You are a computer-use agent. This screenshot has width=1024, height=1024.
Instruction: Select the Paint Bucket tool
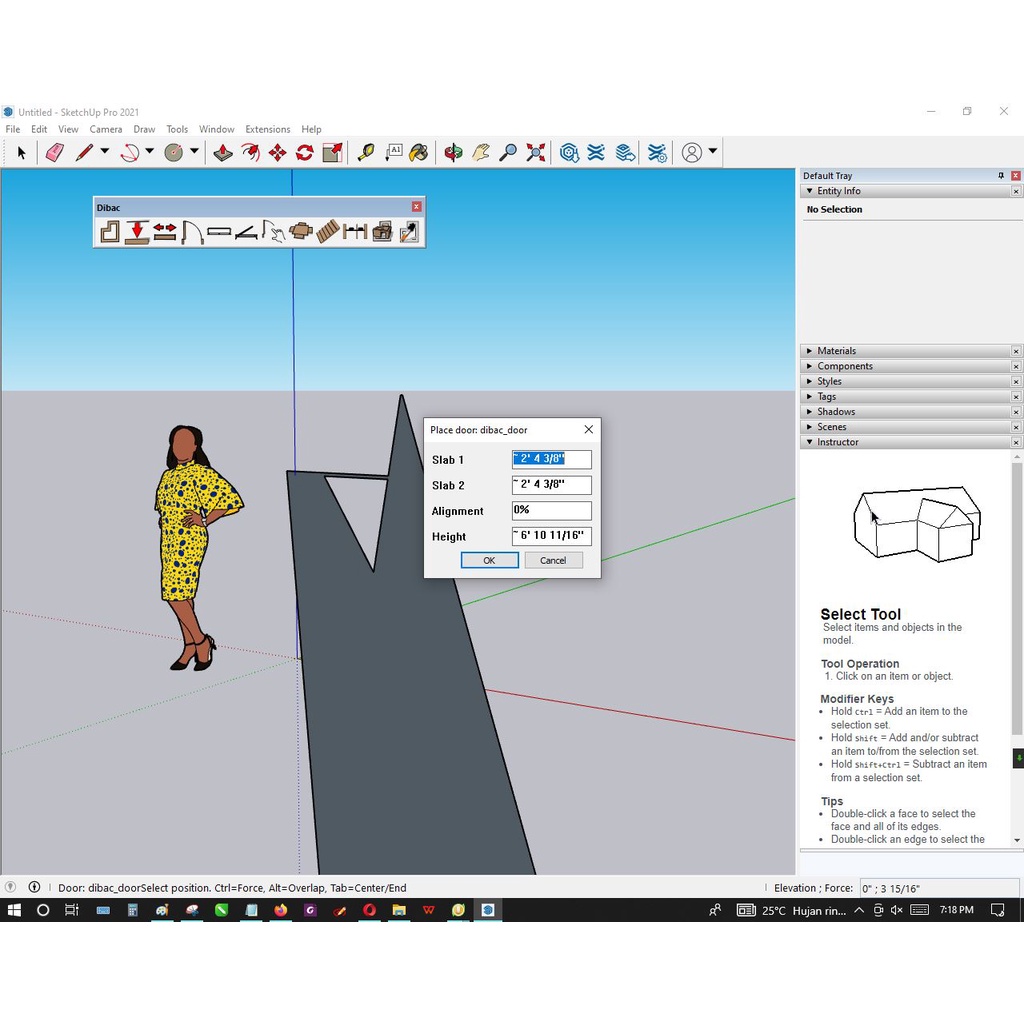tap(419, 153)
